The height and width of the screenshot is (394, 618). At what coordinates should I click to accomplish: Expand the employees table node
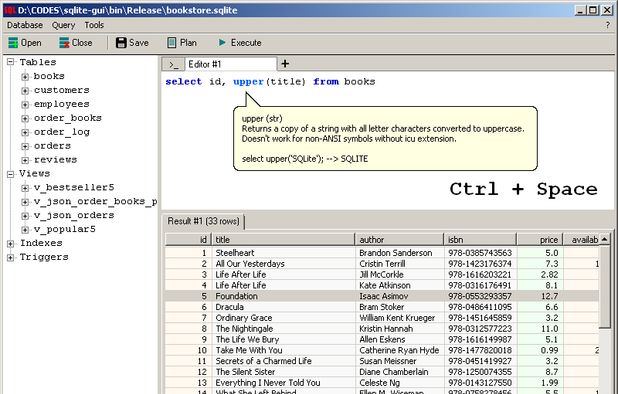click(x=25, y=104)
